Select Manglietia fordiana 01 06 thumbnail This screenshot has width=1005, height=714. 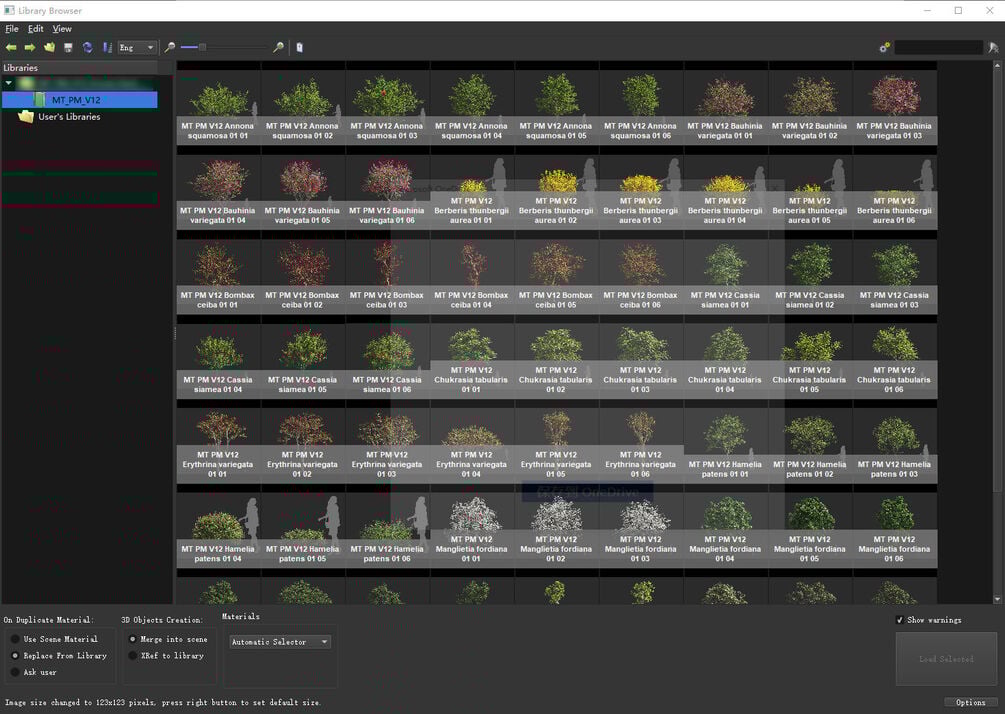click(895, 530)
